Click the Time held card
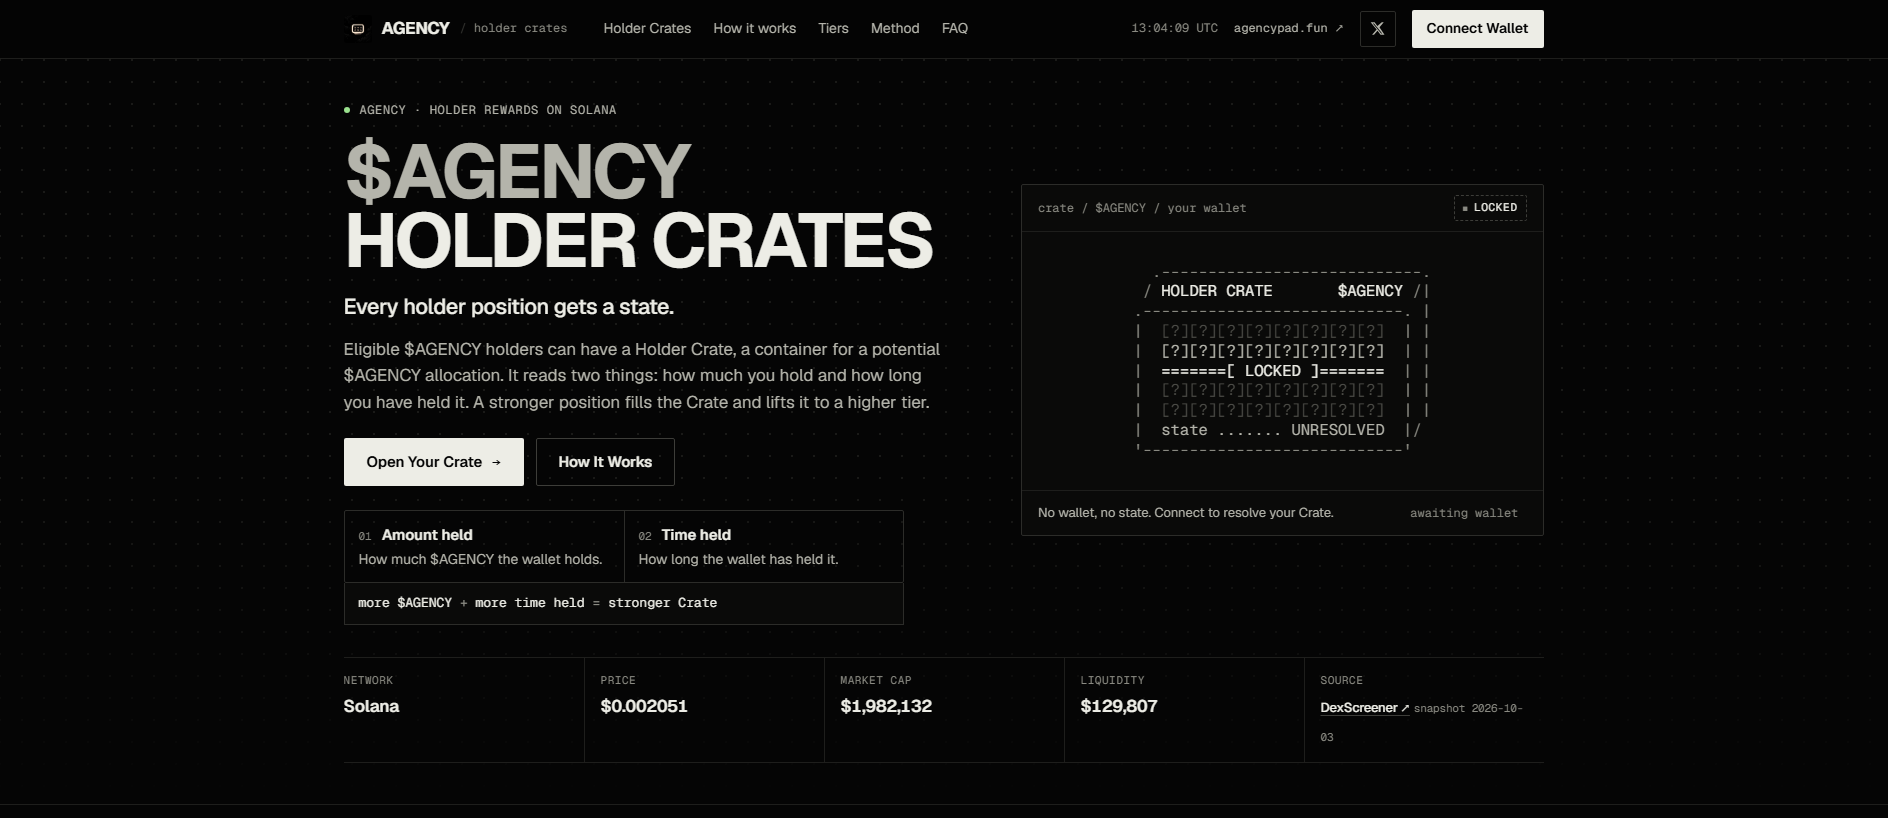1888x818 pixels. [763, 547]
